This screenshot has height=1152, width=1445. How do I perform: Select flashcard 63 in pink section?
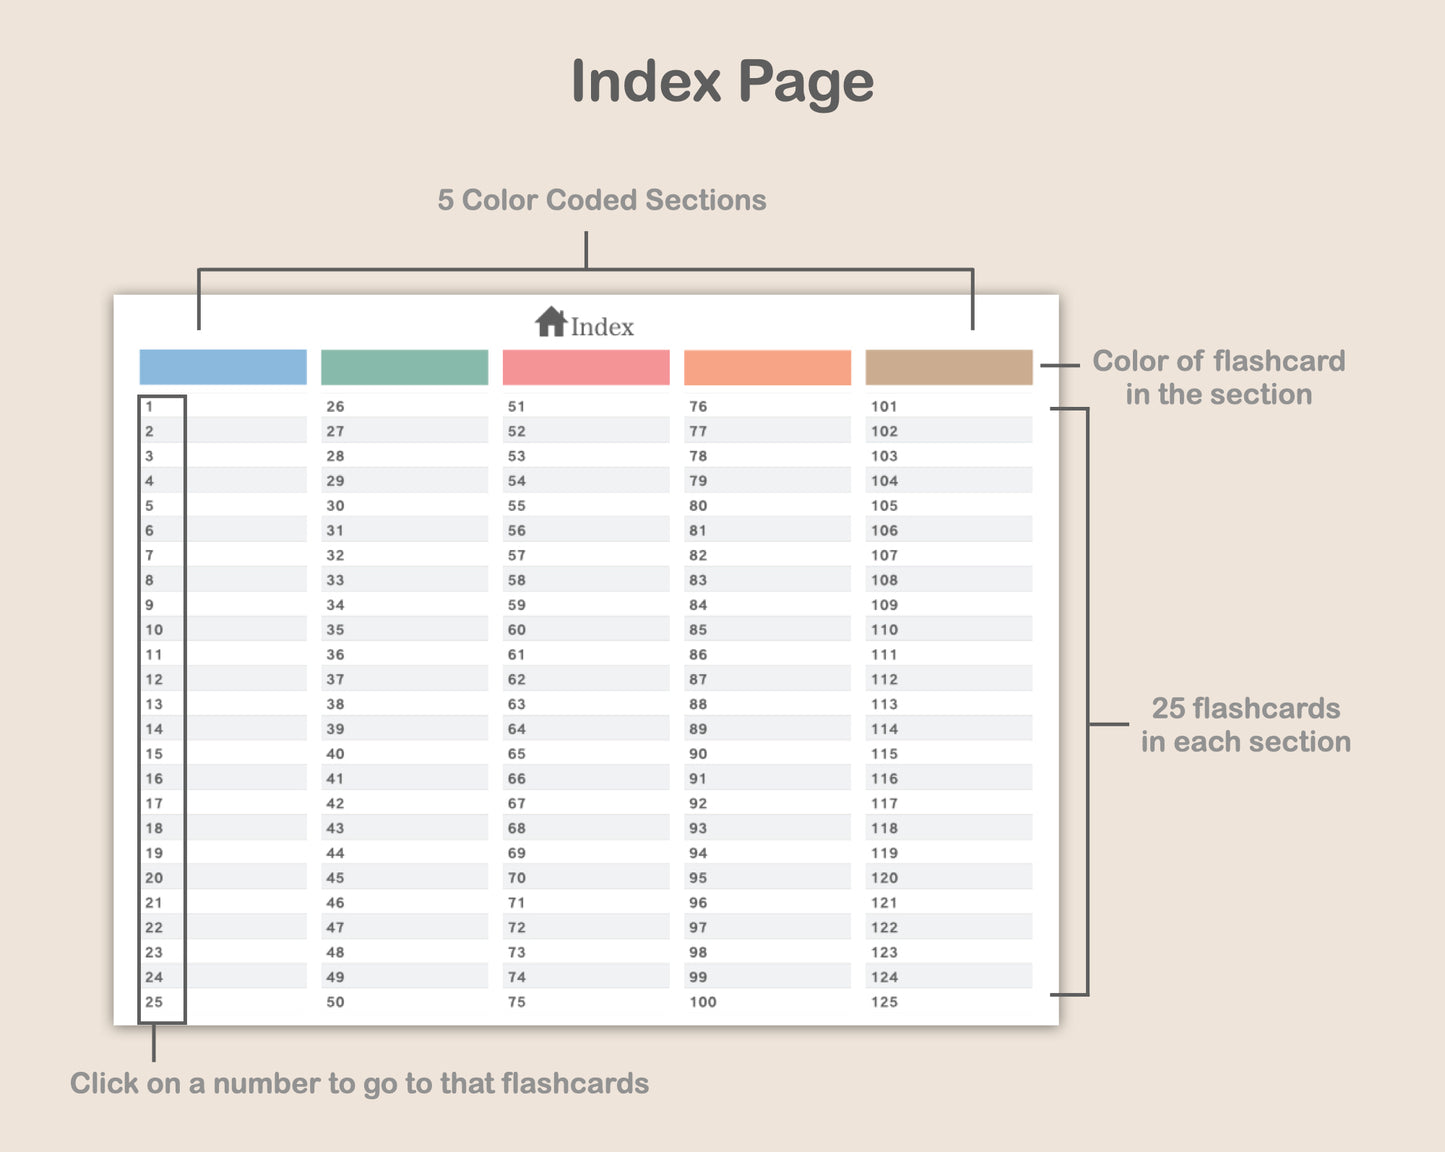pyautogui.click(x=516, y=704)
